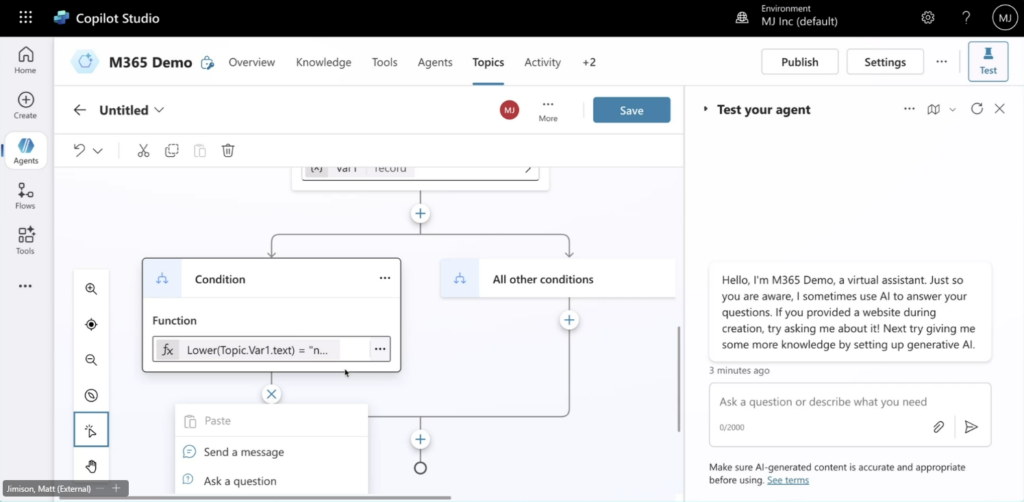Click the Copilot Studio logo

[x=61, y=18]
